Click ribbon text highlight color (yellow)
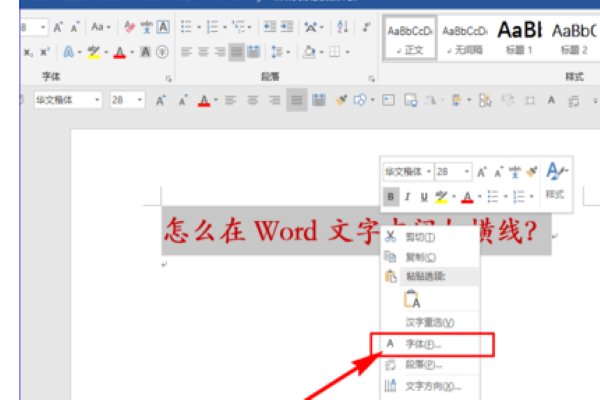 (x=93, y=52)
